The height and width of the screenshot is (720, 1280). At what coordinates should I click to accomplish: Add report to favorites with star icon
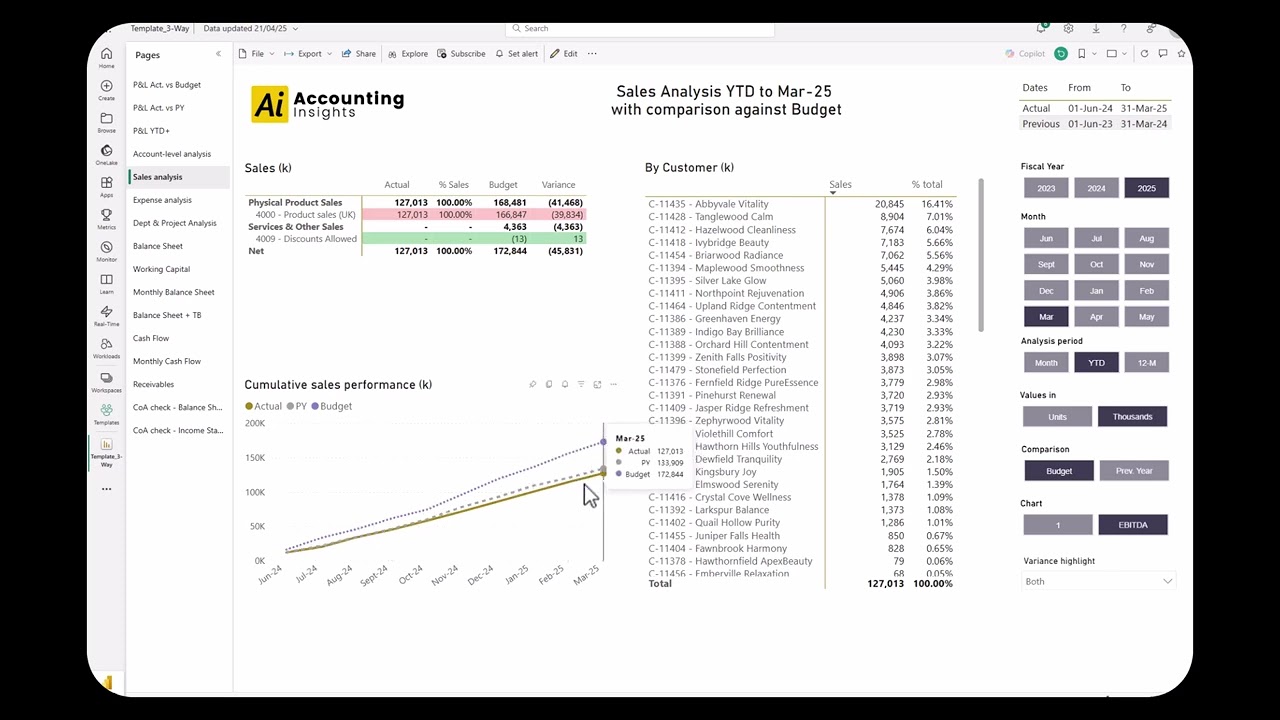1179,54
